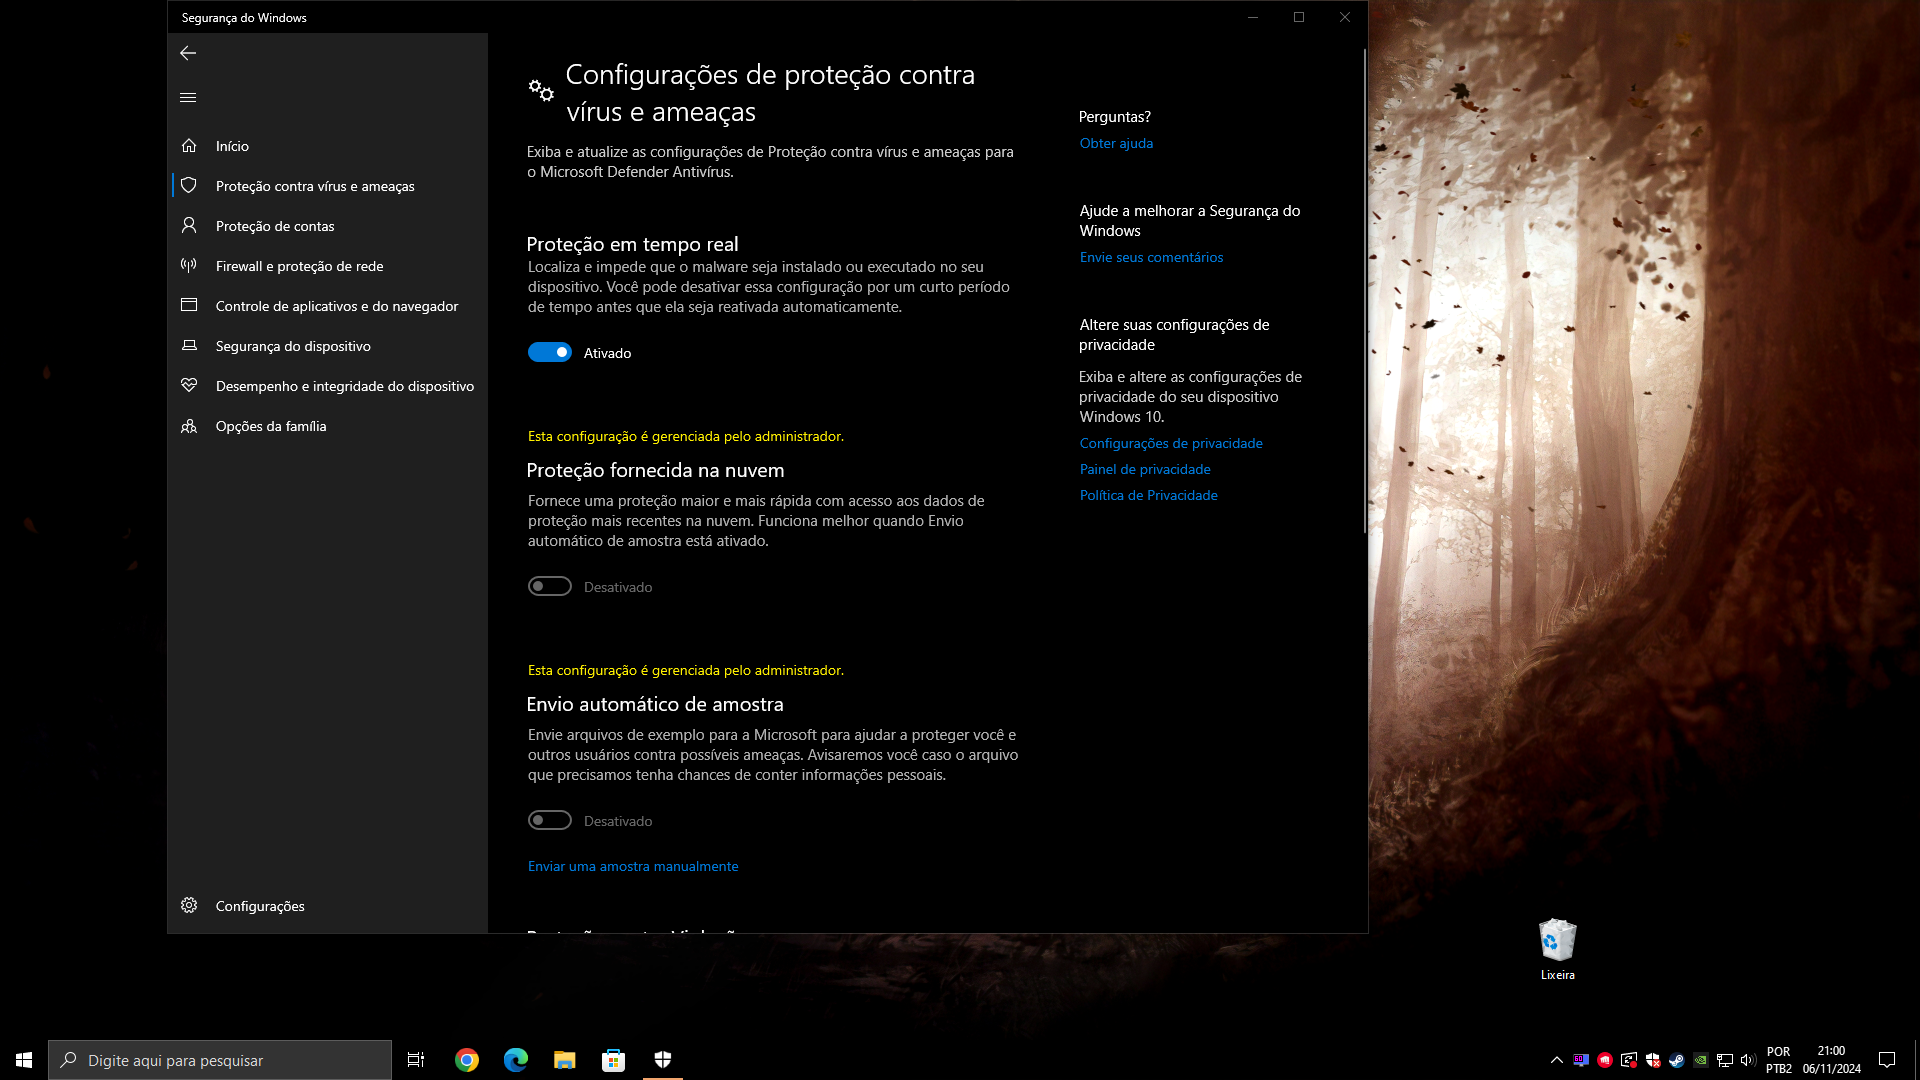This screenshot has height=1080, width=1920.
Task: Click the gear icon beside Configurações in sidebar
Action: pos(189,905)
